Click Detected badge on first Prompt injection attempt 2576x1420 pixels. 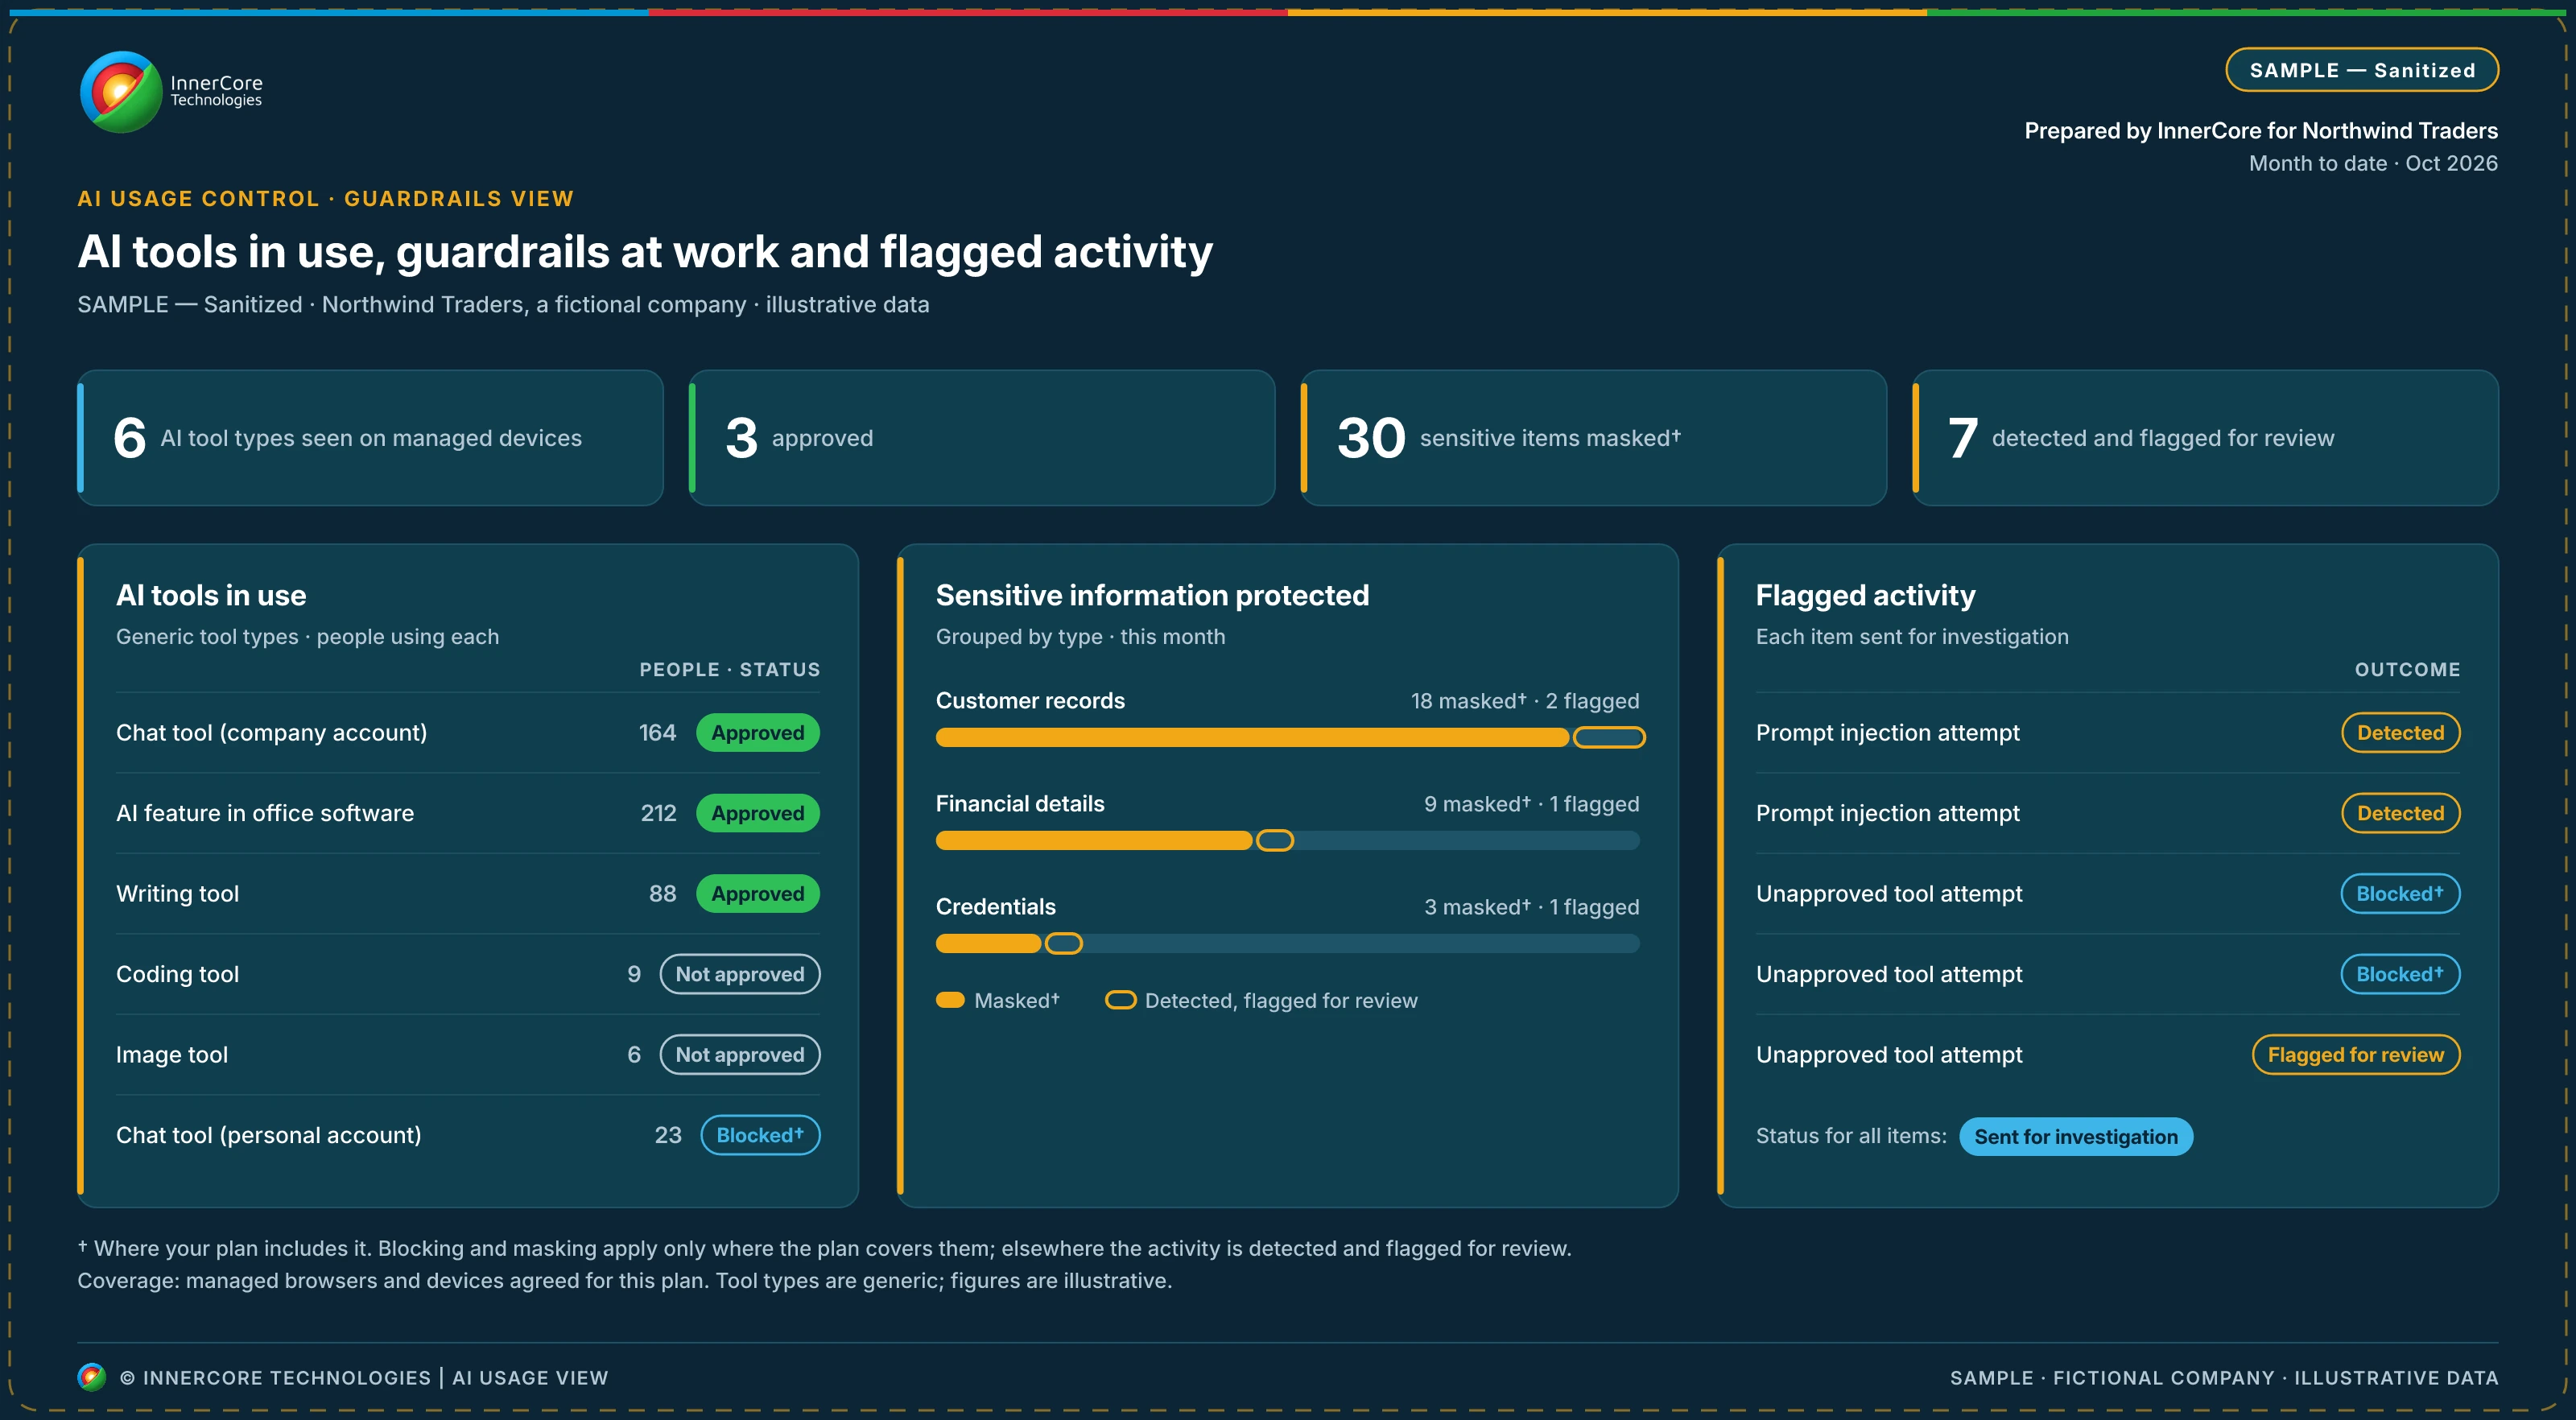tap(2400, 733)
